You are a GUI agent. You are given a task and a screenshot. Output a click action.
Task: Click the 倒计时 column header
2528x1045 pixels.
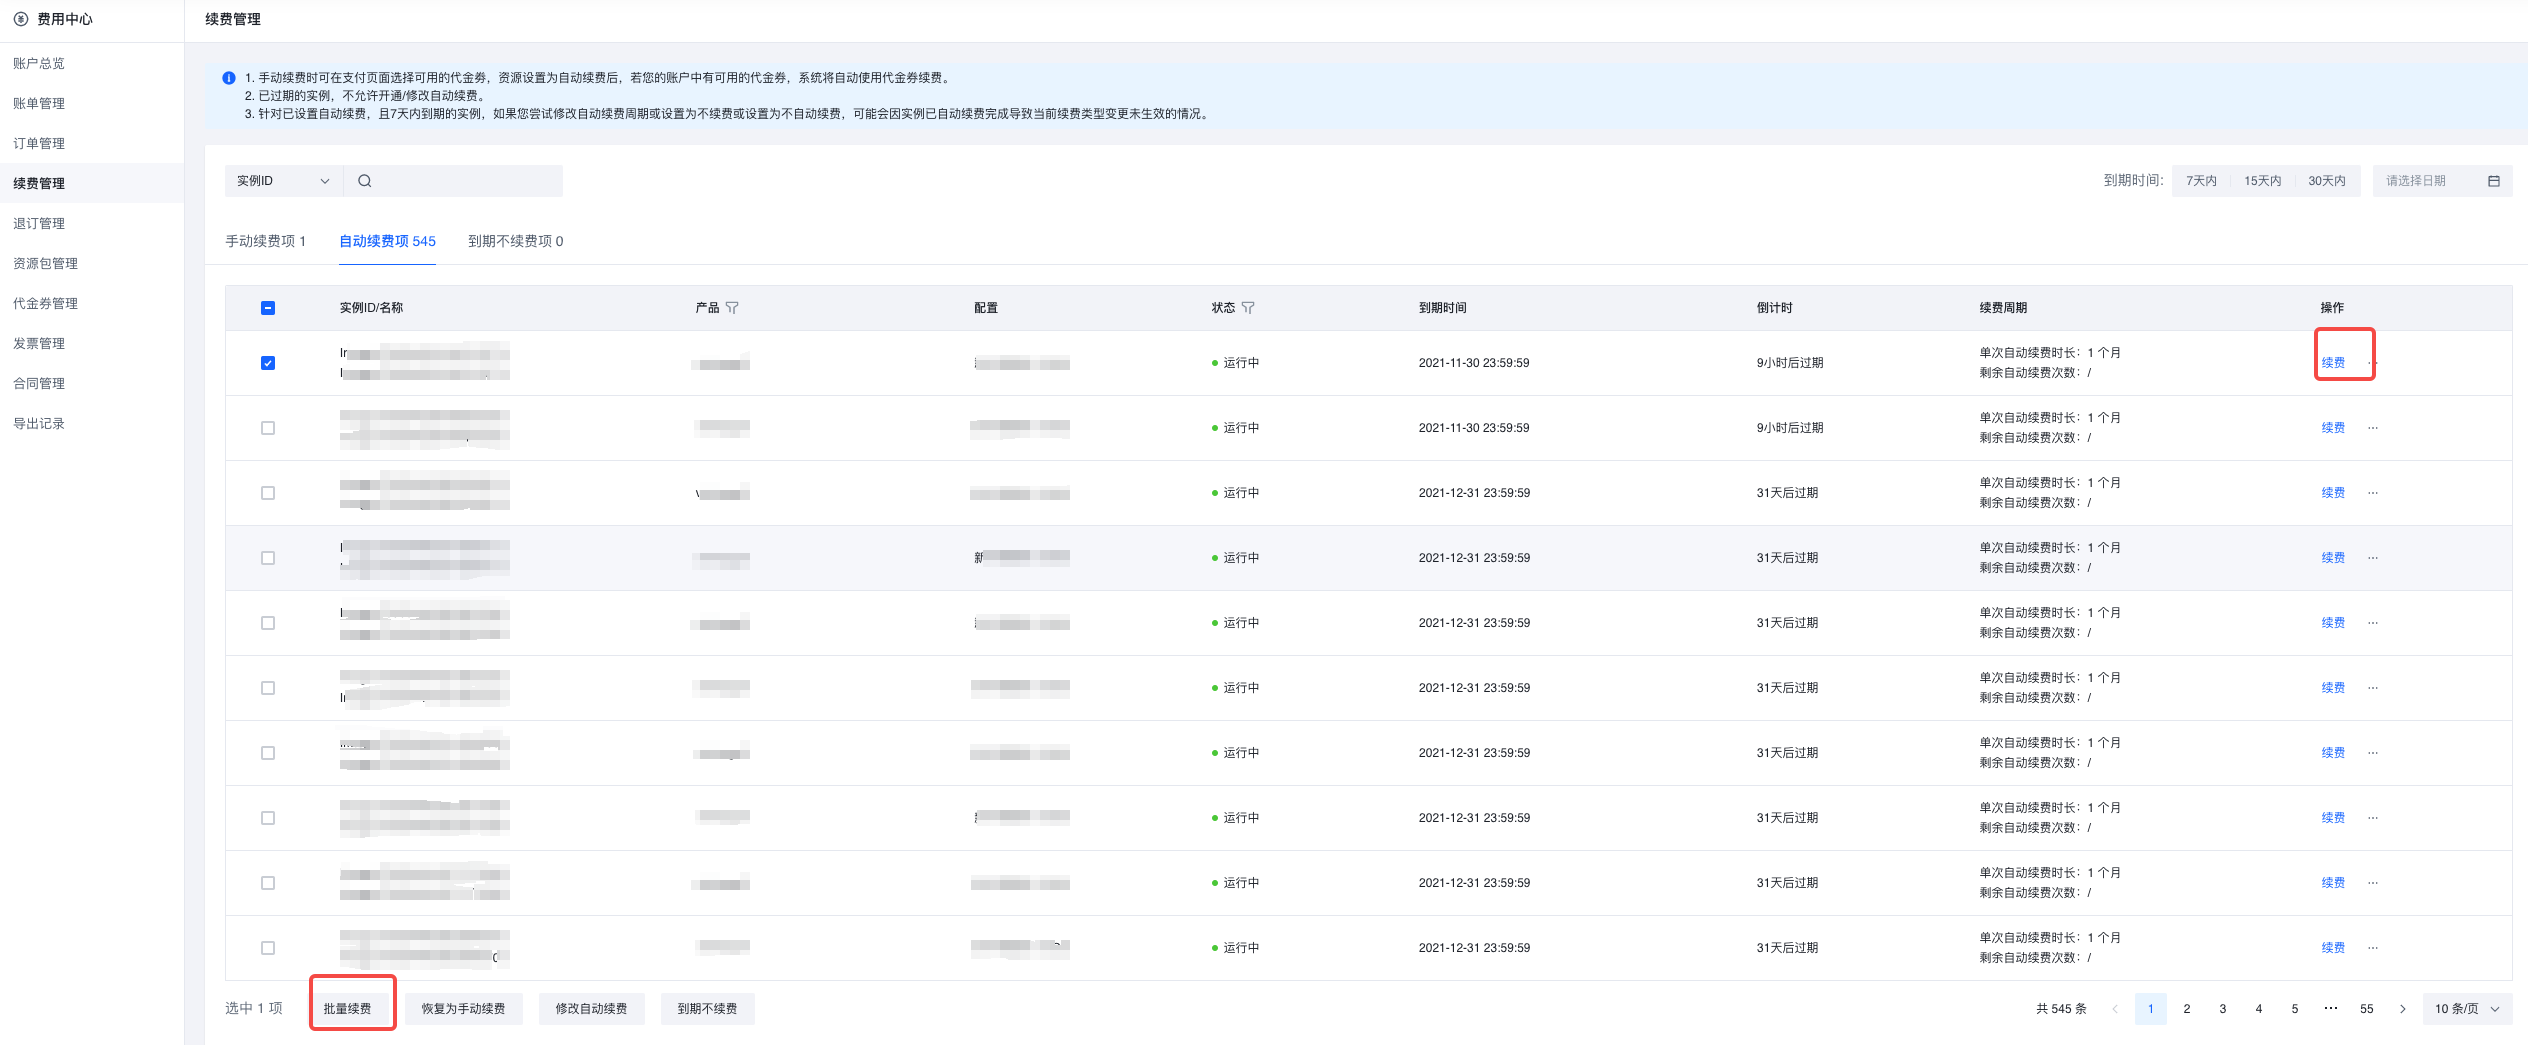coord(1774,308)
